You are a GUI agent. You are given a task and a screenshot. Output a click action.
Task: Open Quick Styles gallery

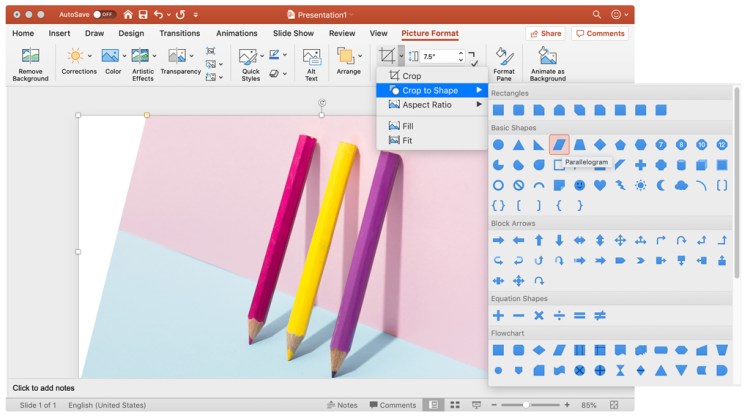click(x=248, y=65)
